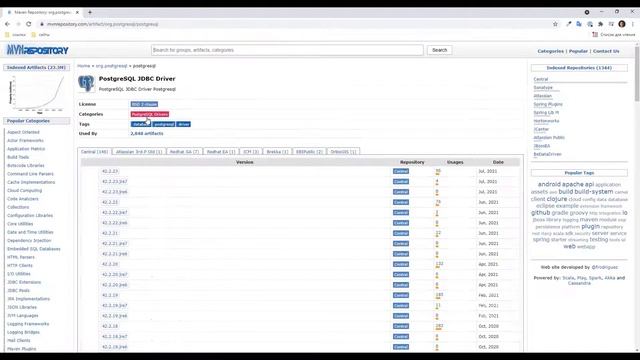Click the site lock icon in address bar

click(42, 24)
